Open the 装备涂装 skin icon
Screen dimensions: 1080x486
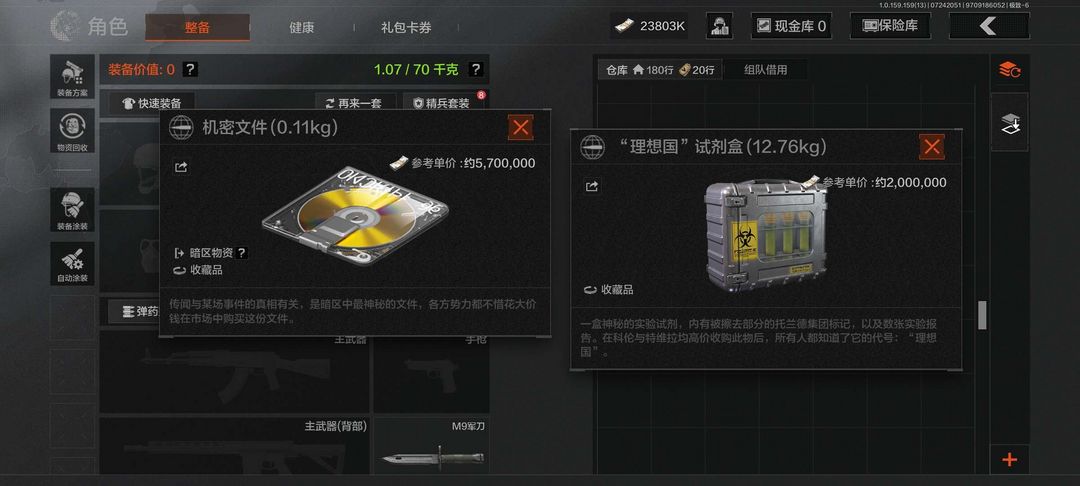(x=72, y=209)
